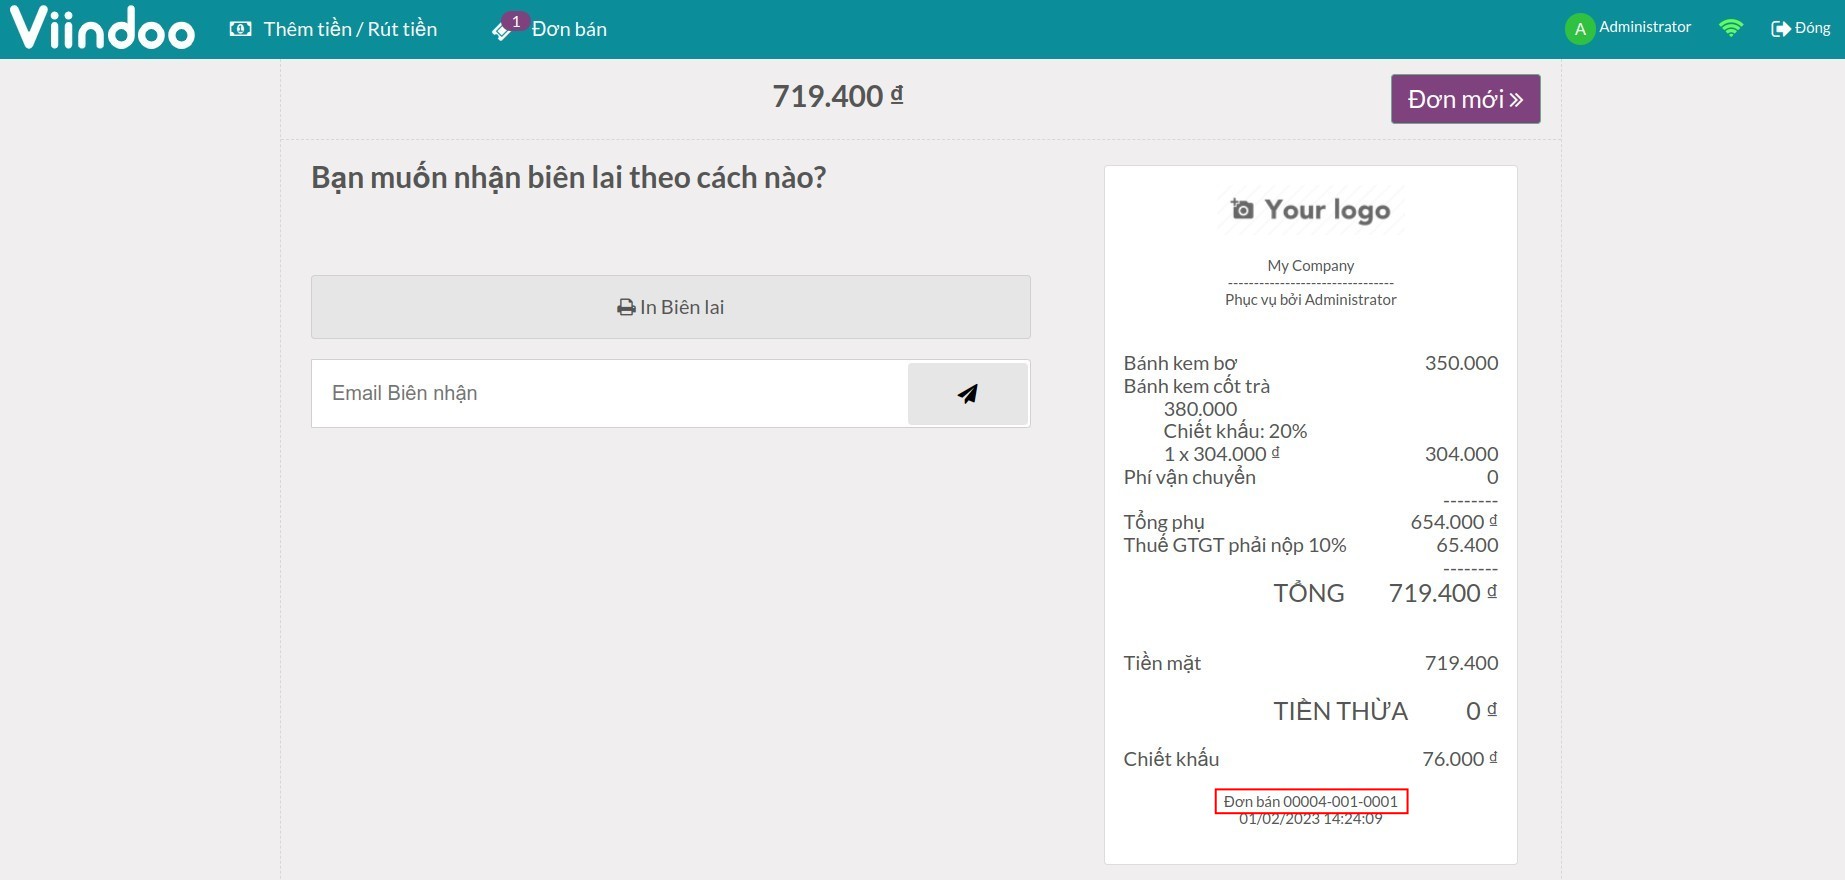Start a new order with Đơn mới
The height and width of the screenshot is (880, 1845).
(1465, 99)
